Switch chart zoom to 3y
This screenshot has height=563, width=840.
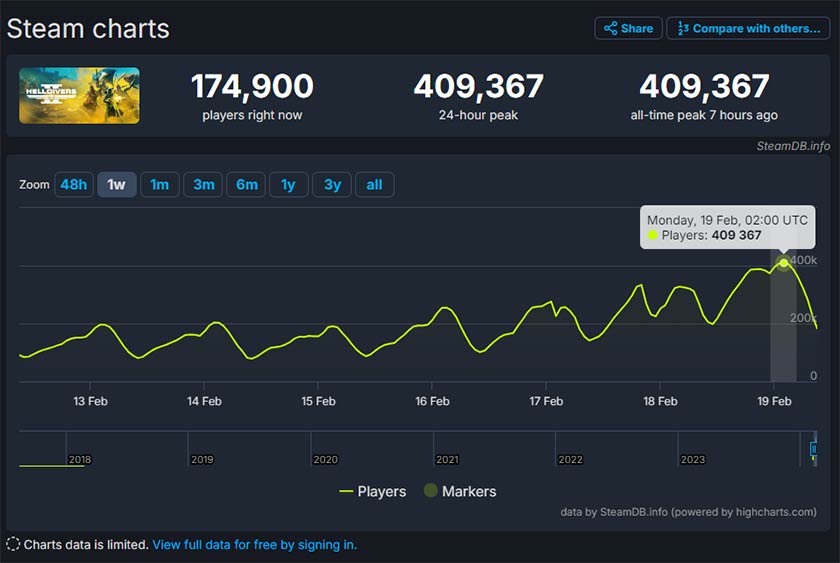pos(332,185)
